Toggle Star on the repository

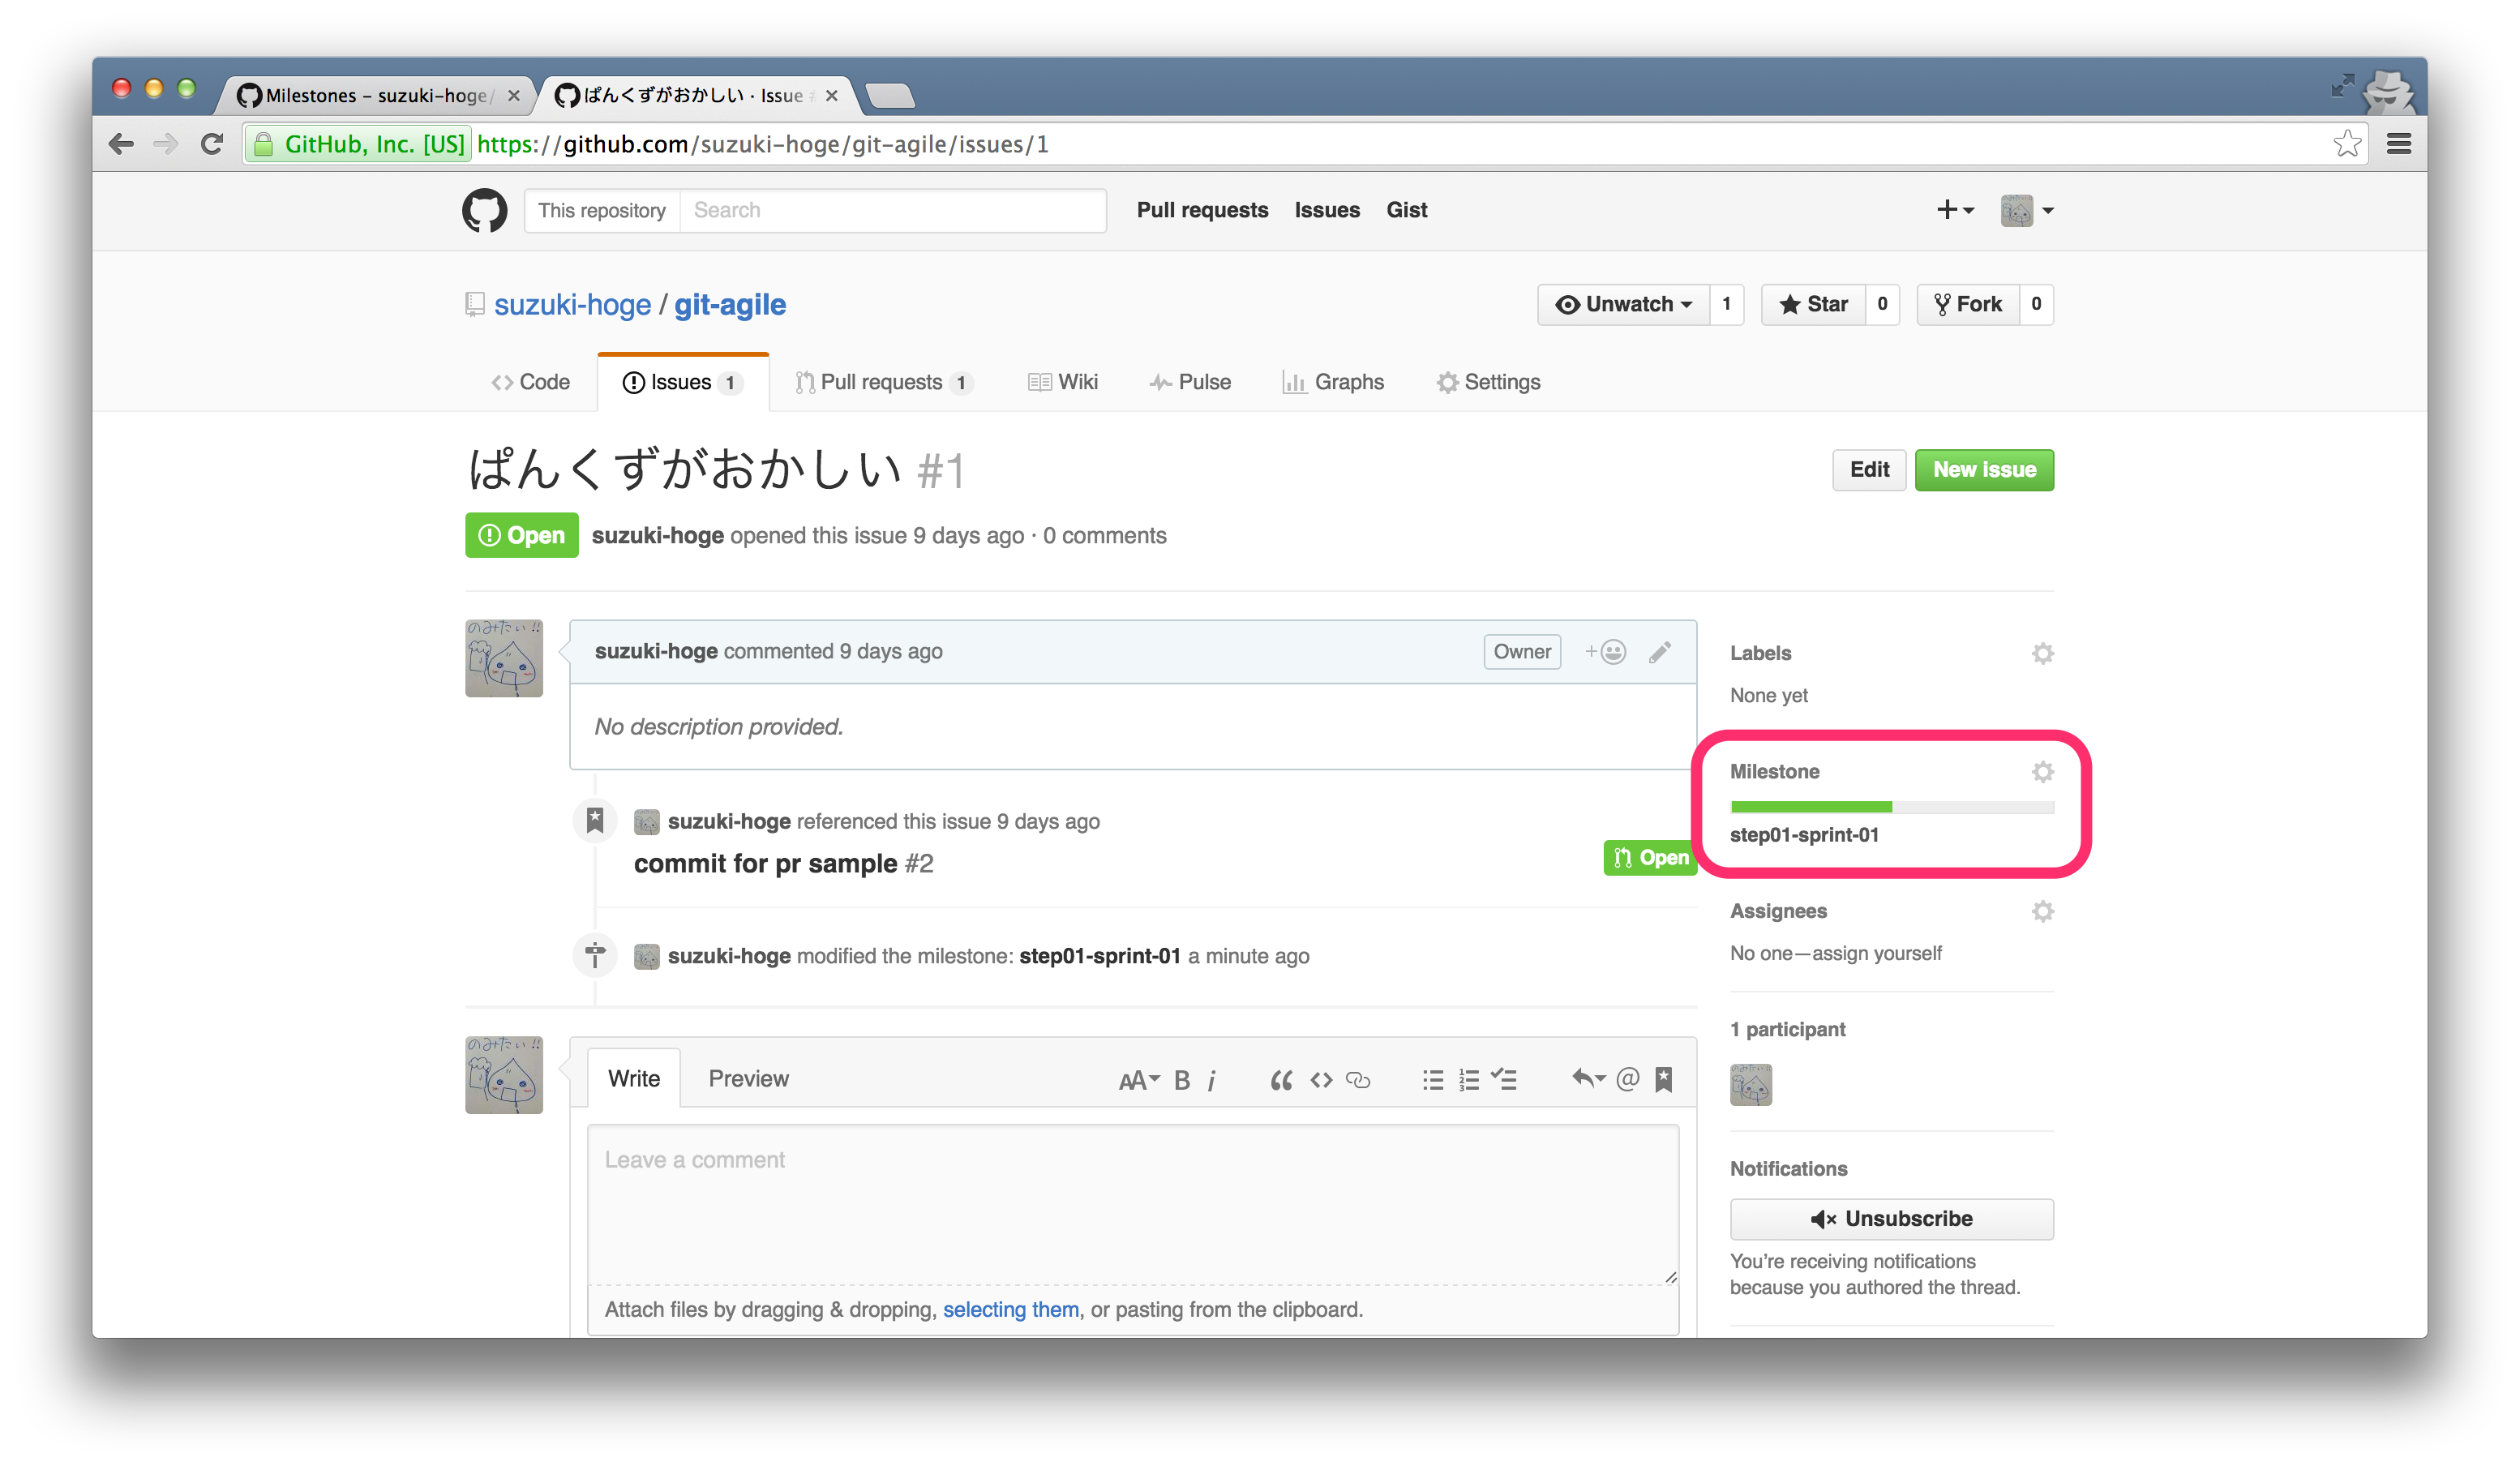1813,304
